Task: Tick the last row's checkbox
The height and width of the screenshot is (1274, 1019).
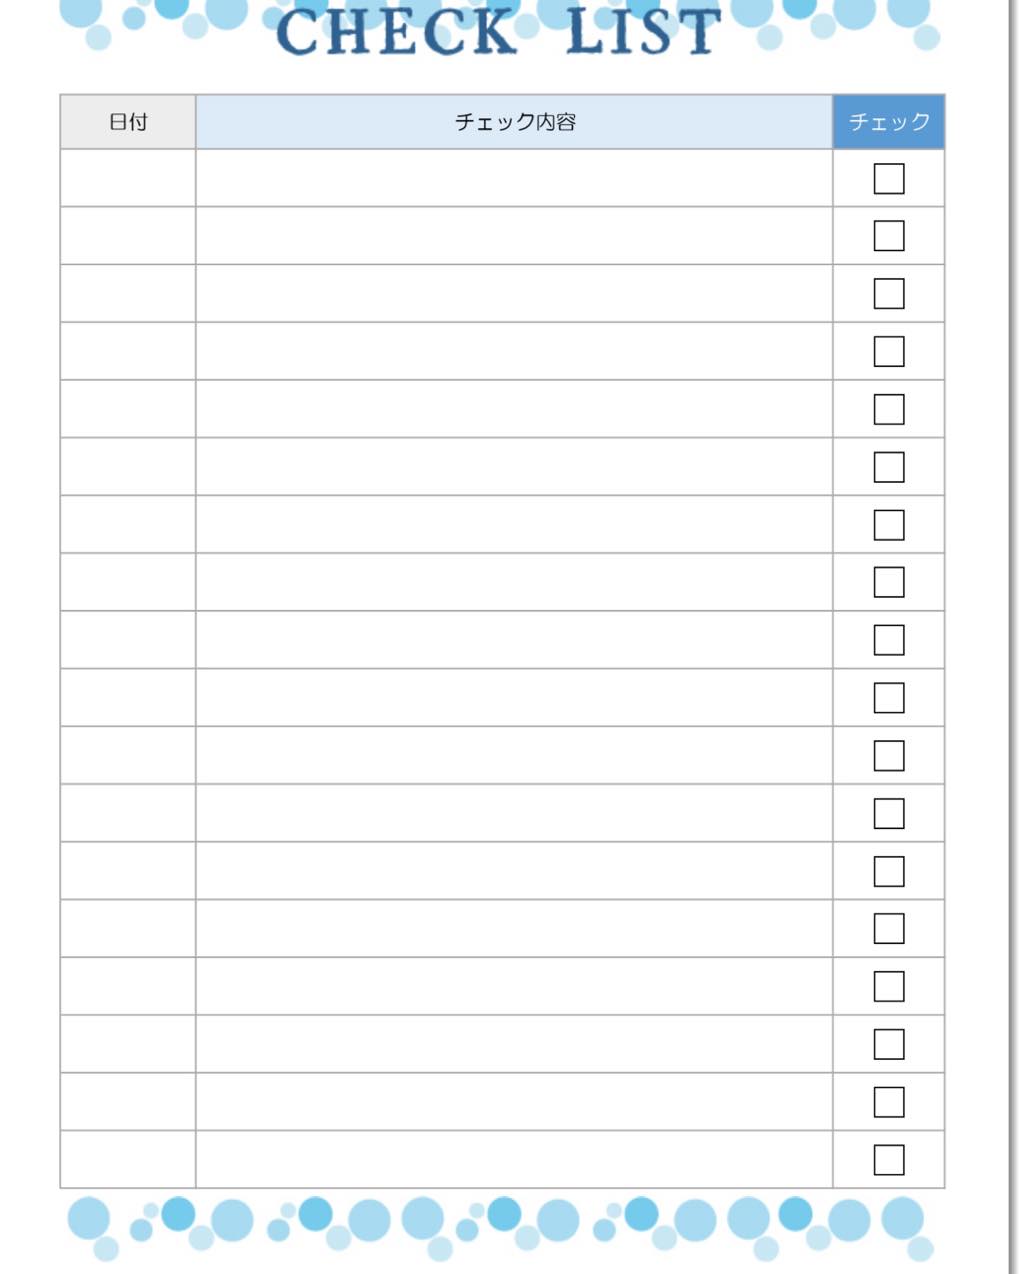Action: 888,1160
